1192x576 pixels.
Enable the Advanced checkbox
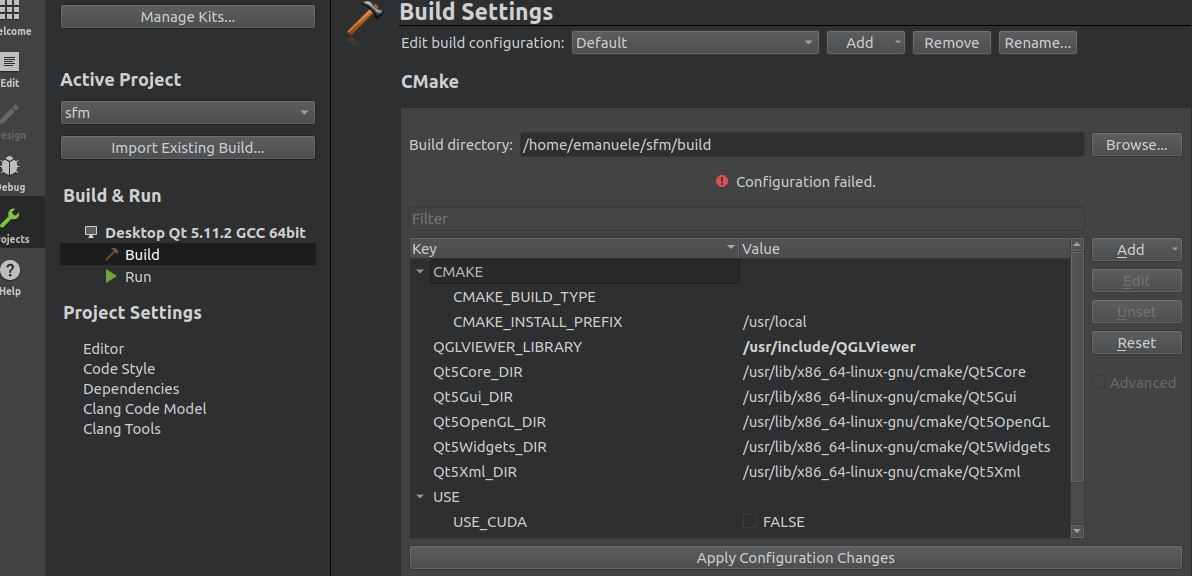click(x=1099, y=383)
